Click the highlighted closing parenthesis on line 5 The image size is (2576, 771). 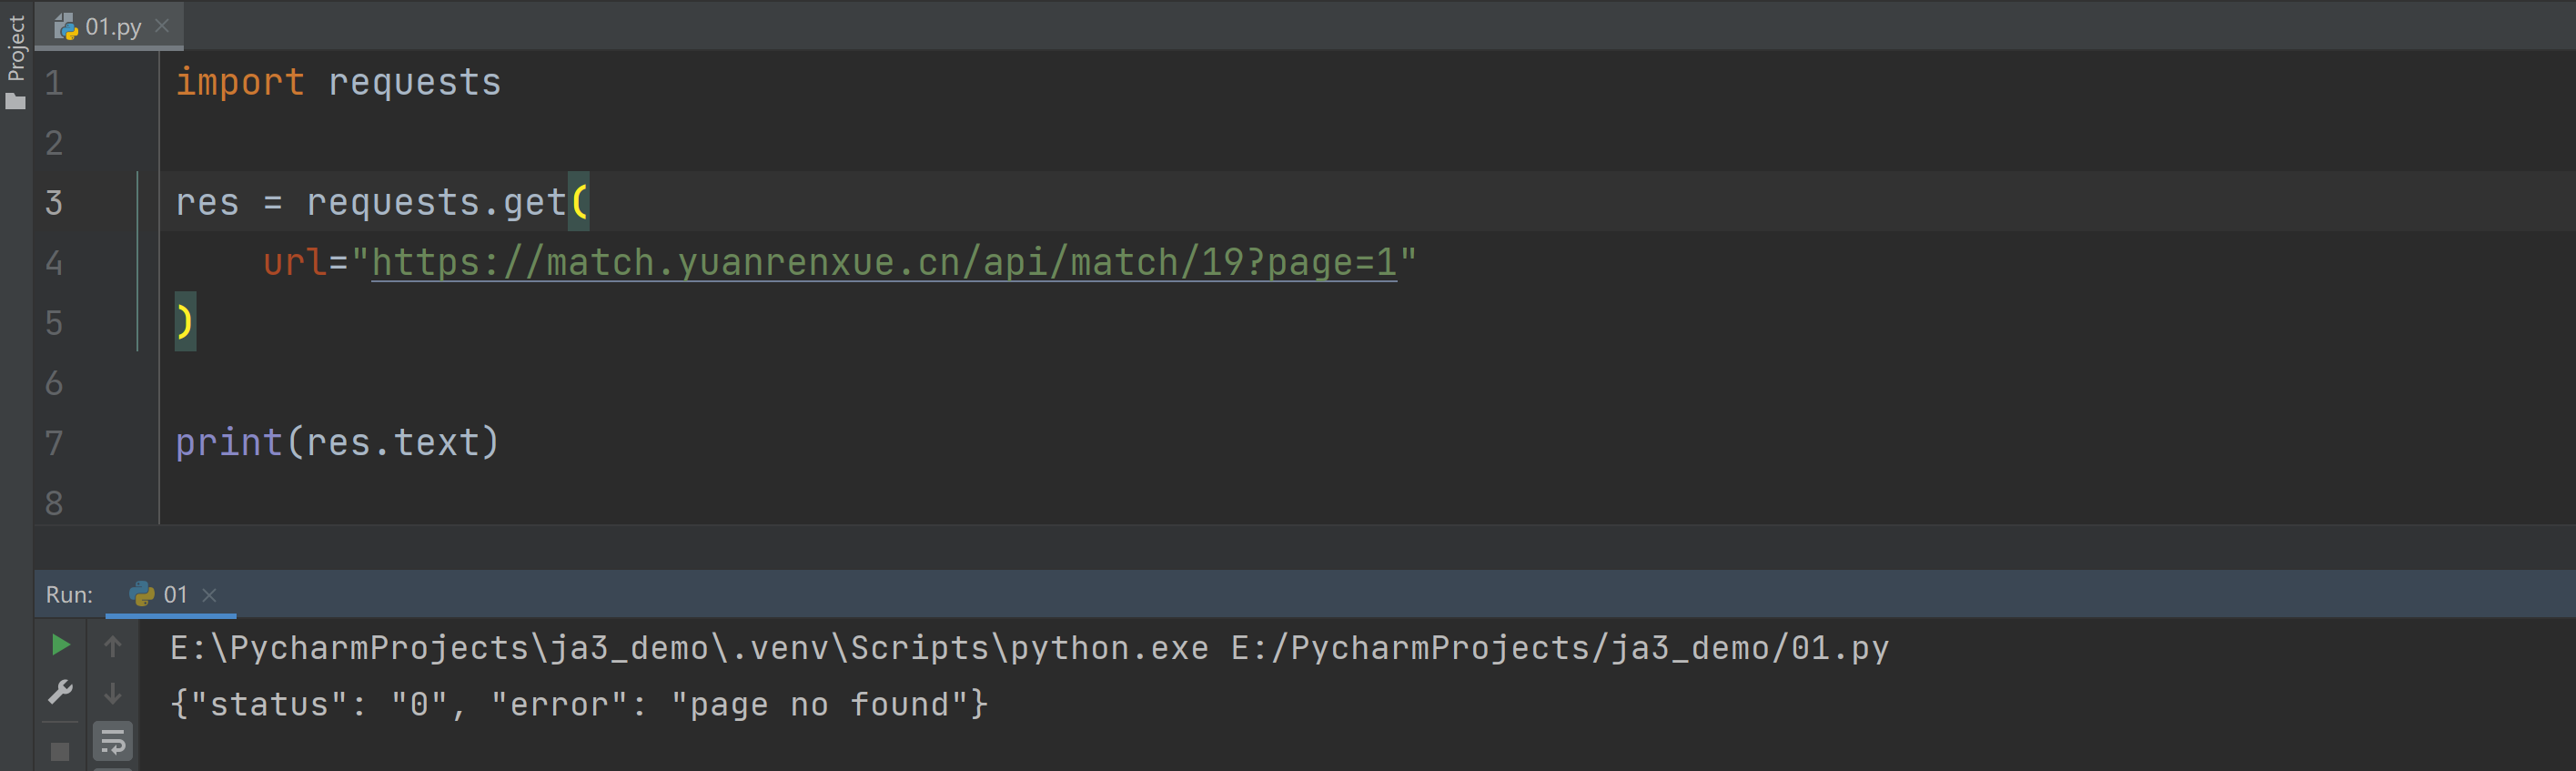click(185, 322)
